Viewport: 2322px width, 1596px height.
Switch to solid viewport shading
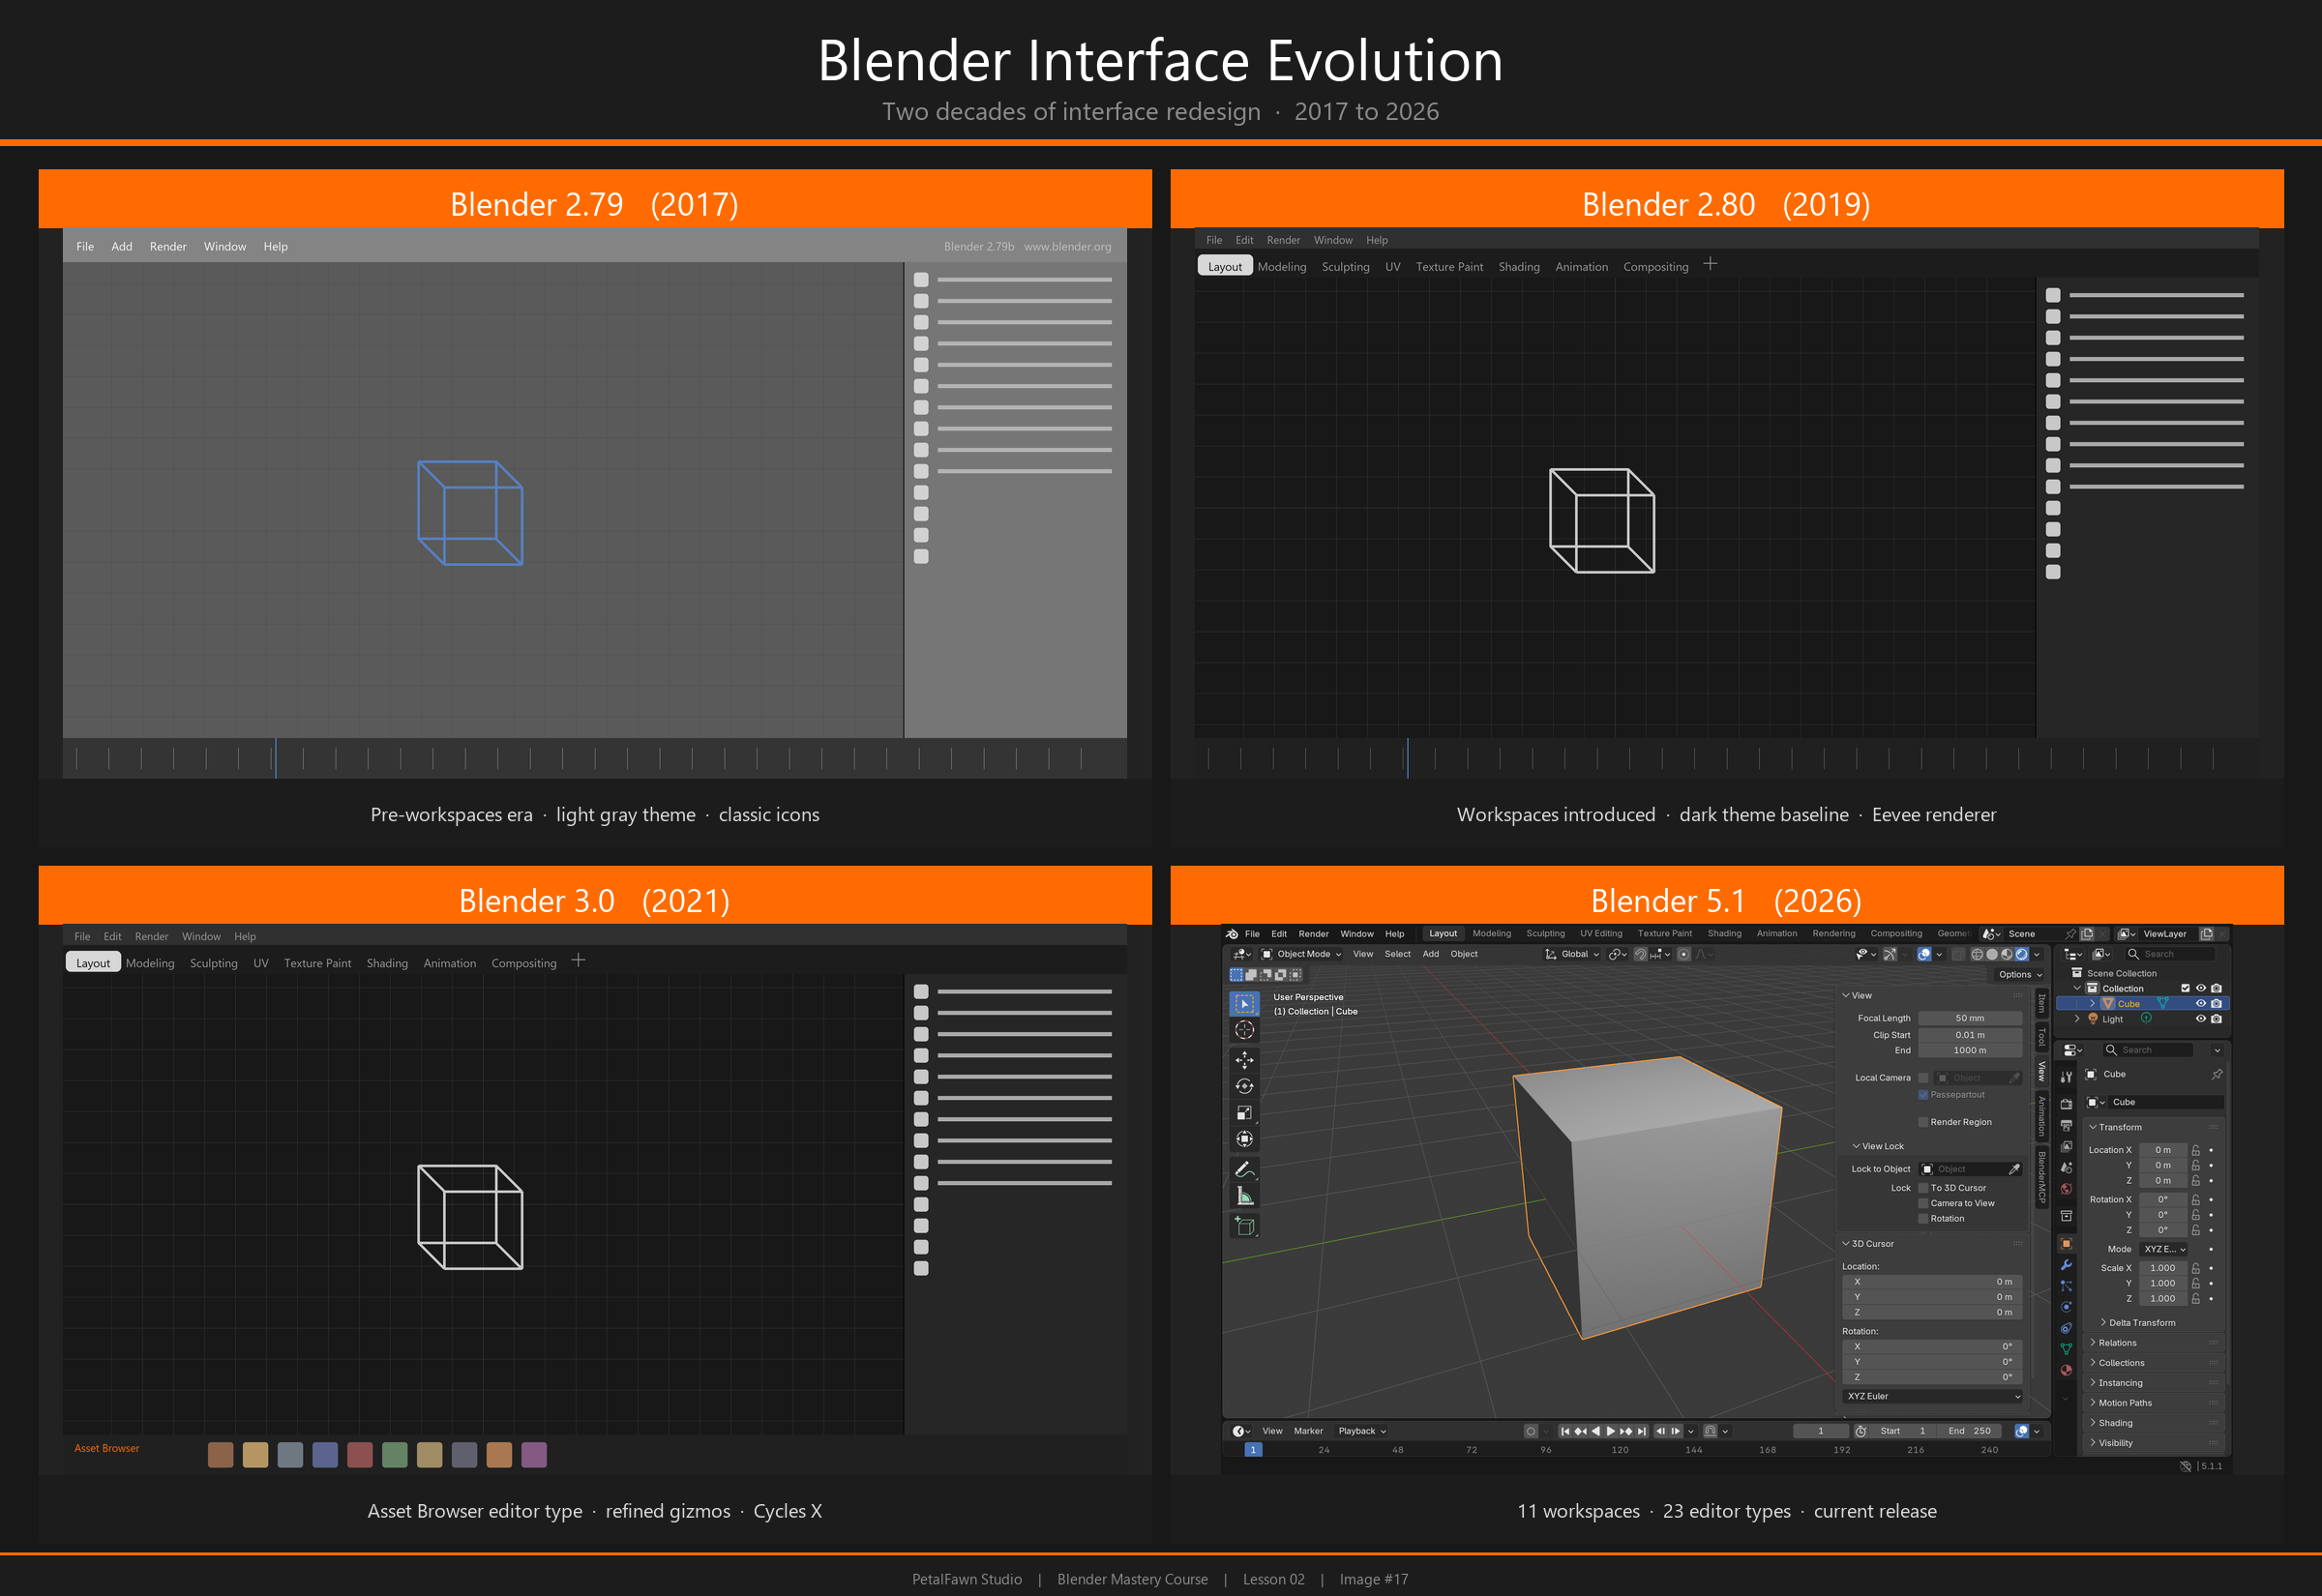pos(1992,954)
